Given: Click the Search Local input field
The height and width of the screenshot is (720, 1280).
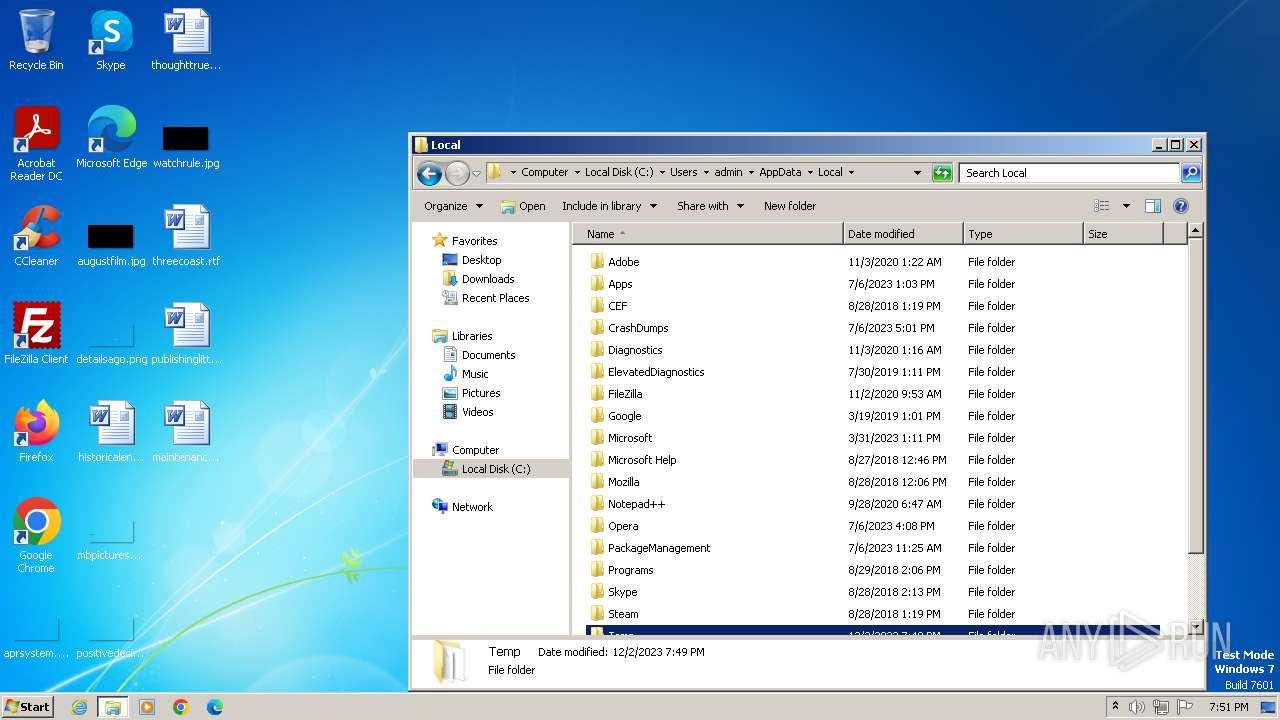Looking at the screenshot, I should pos(1069,173).
